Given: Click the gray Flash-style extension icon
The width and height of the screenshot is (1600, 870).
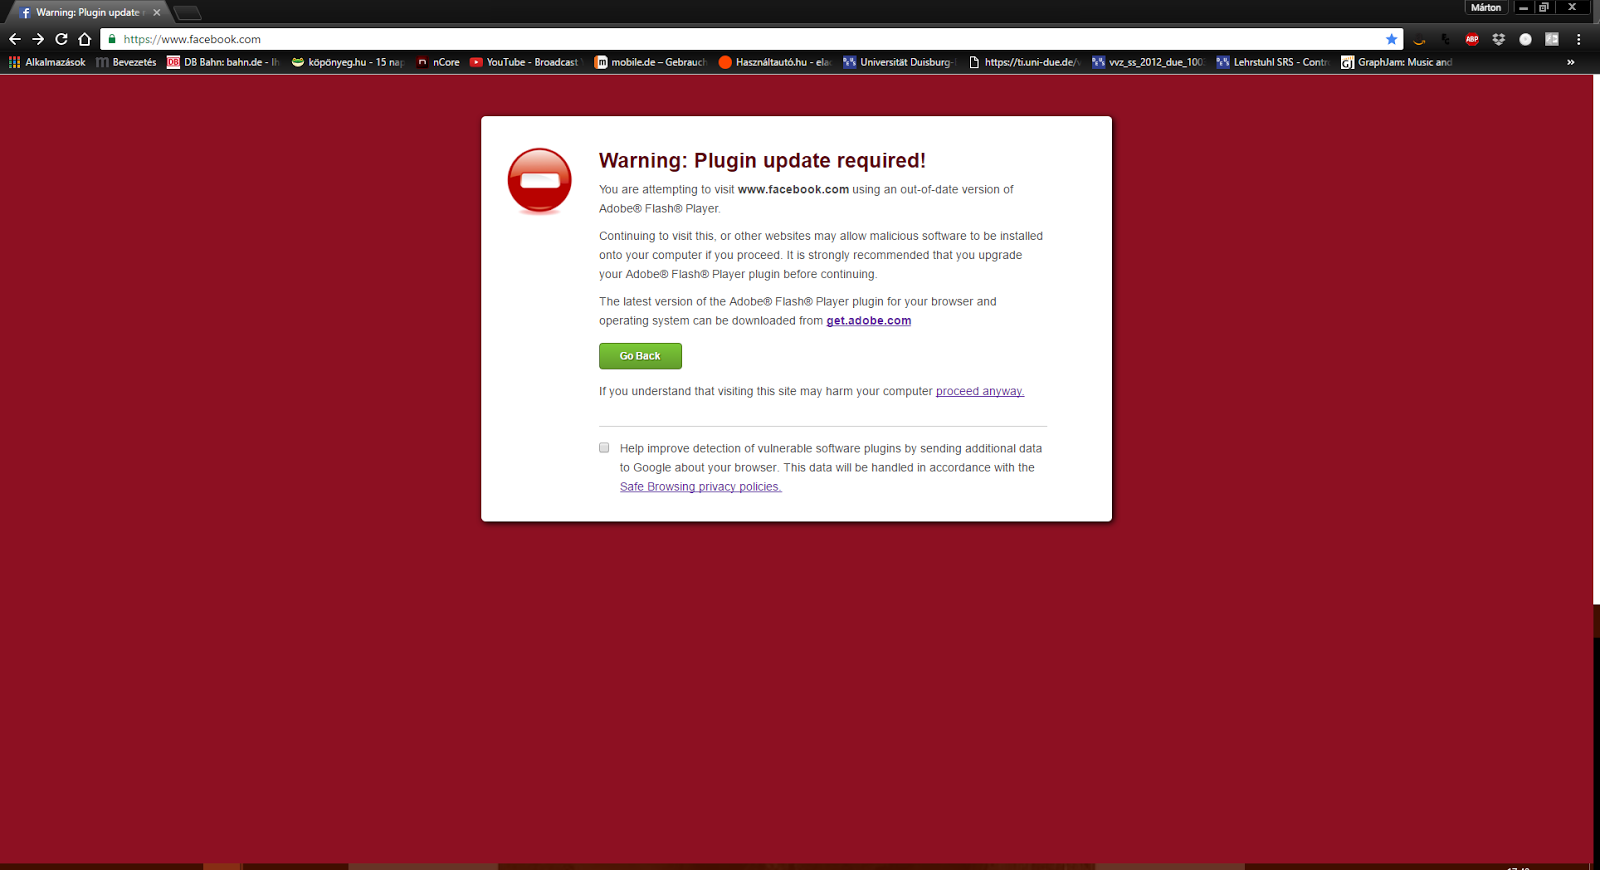Looking at the screenshot, I should click(1552, 39).
